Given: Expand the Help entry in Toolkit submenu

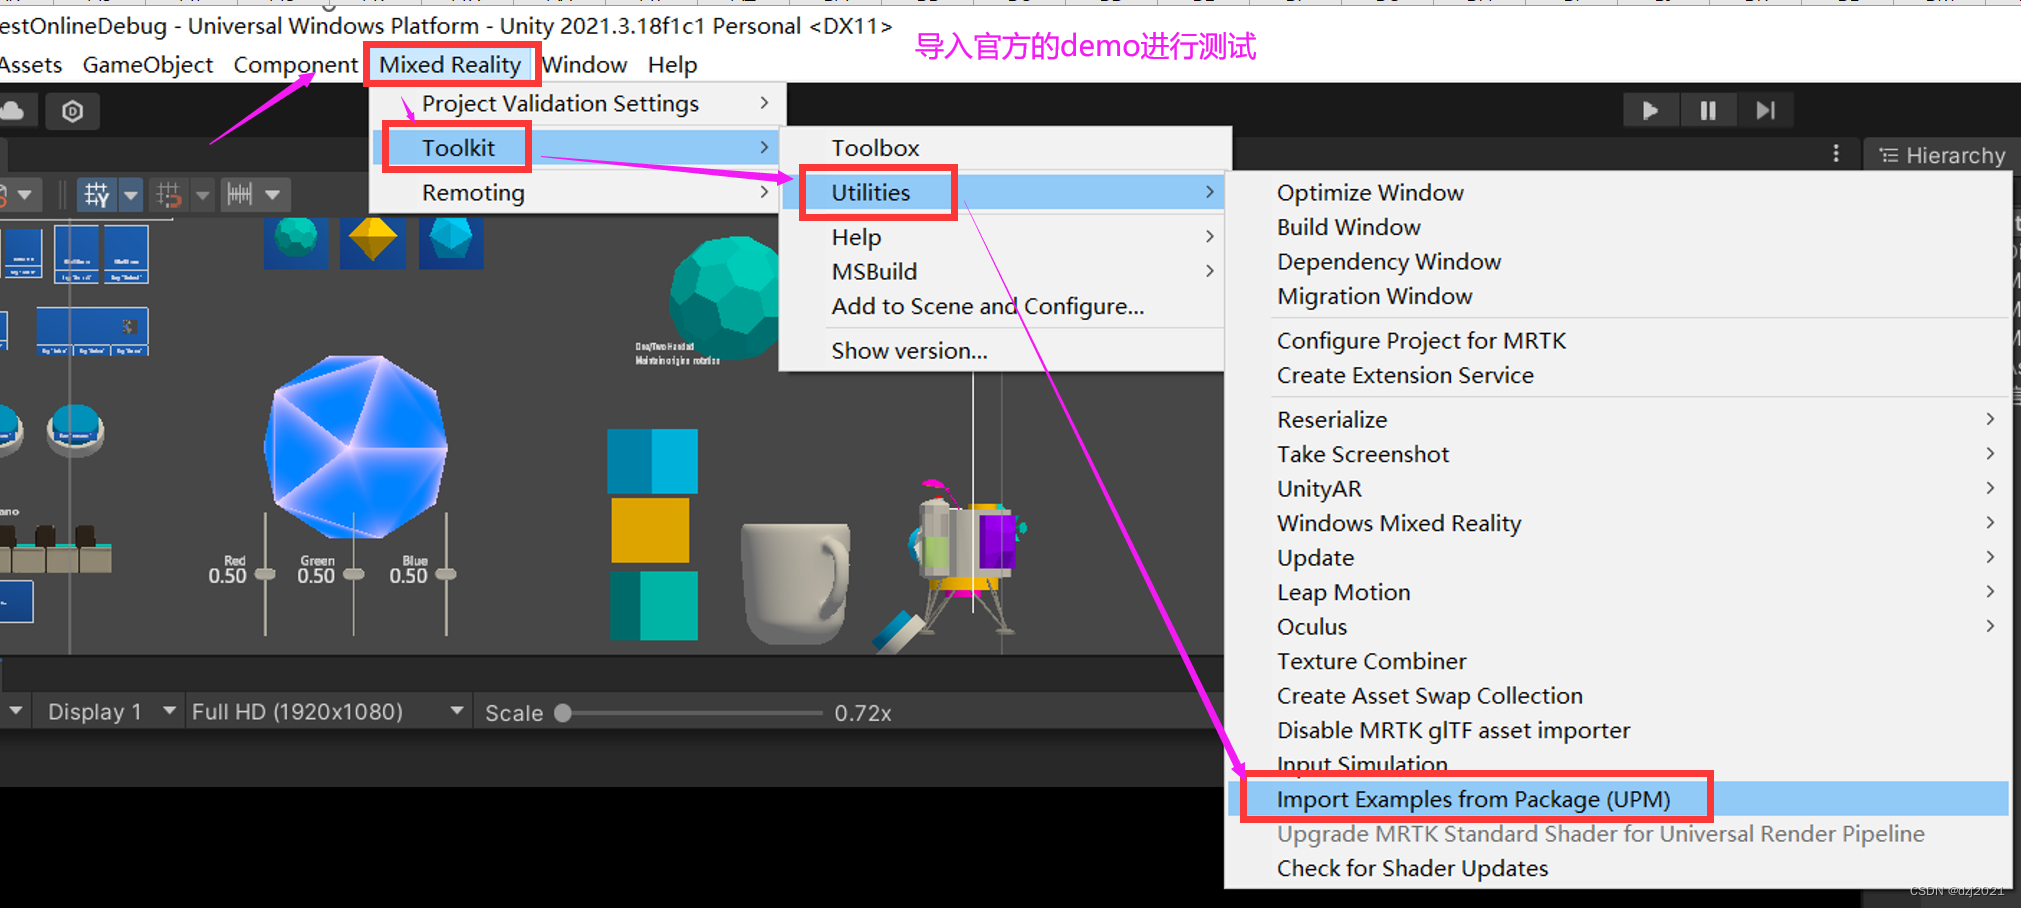Looking at the screenshot, I should click(x=1003, y=237).
